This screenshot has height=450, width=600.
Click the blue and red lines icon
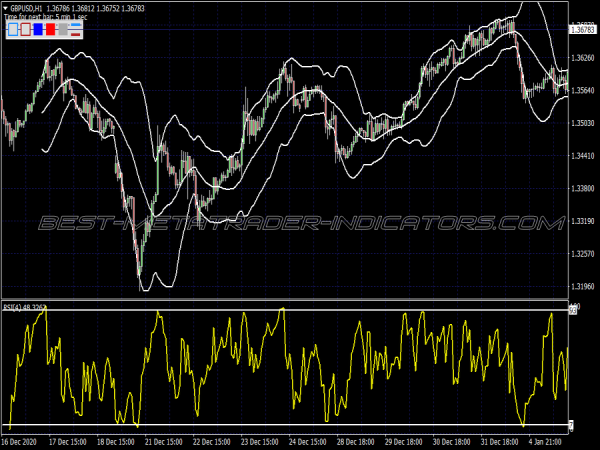pyautogui.click(x=76, y=29)
